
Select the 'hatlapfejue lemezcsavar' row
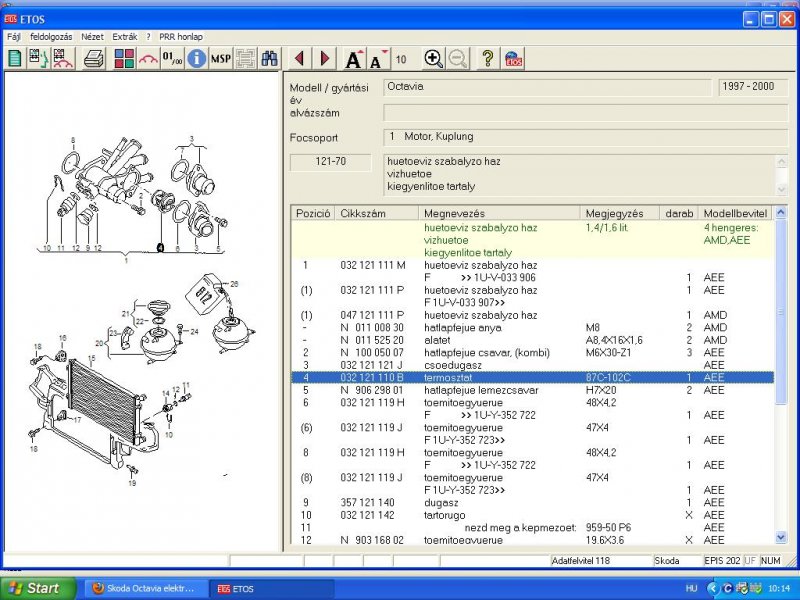533,390
